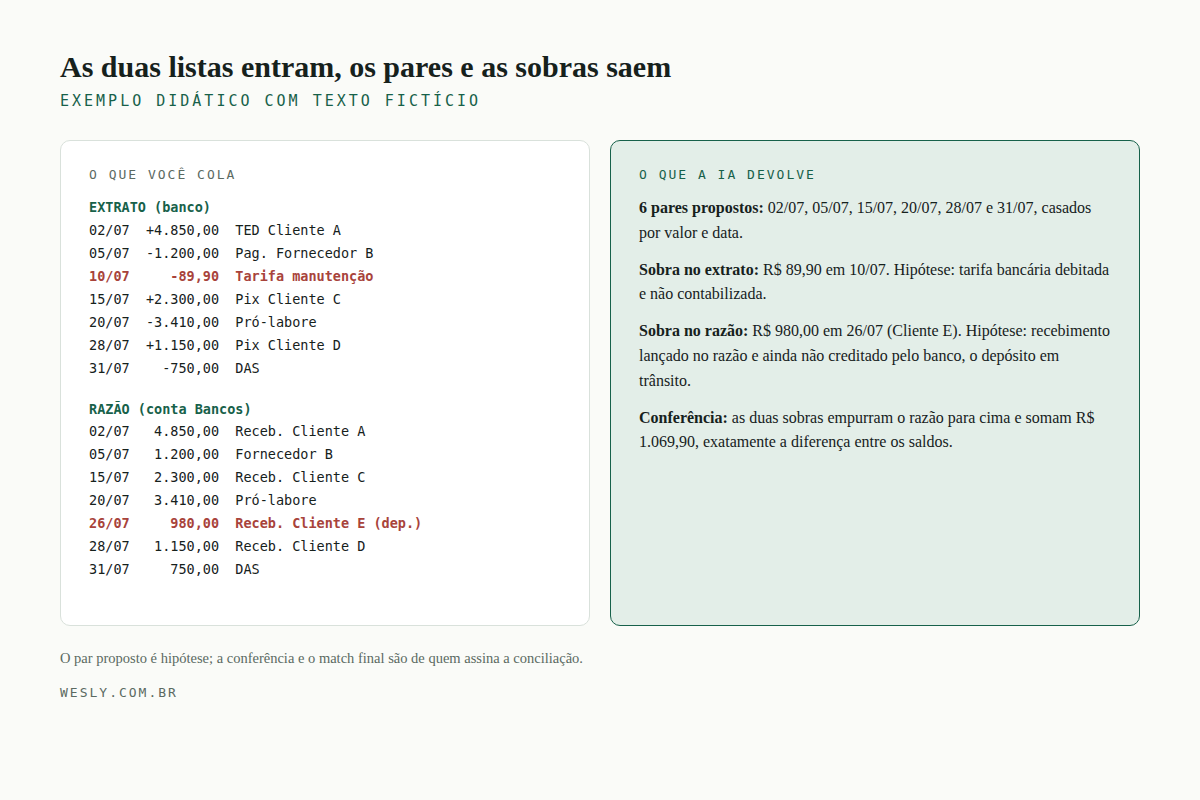This screenshot has height=800, width=1200.
Task: Select the '1.200,00 Fornecedor B' ledger row
Action: (211, 454)
